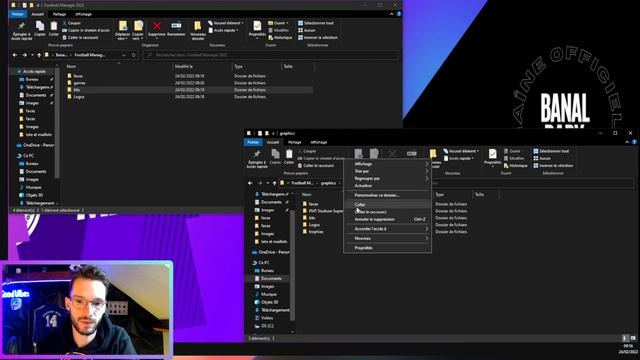Click Aucun in the Football Manager window ribbon

pyautogui.click(x=307, y=30)
